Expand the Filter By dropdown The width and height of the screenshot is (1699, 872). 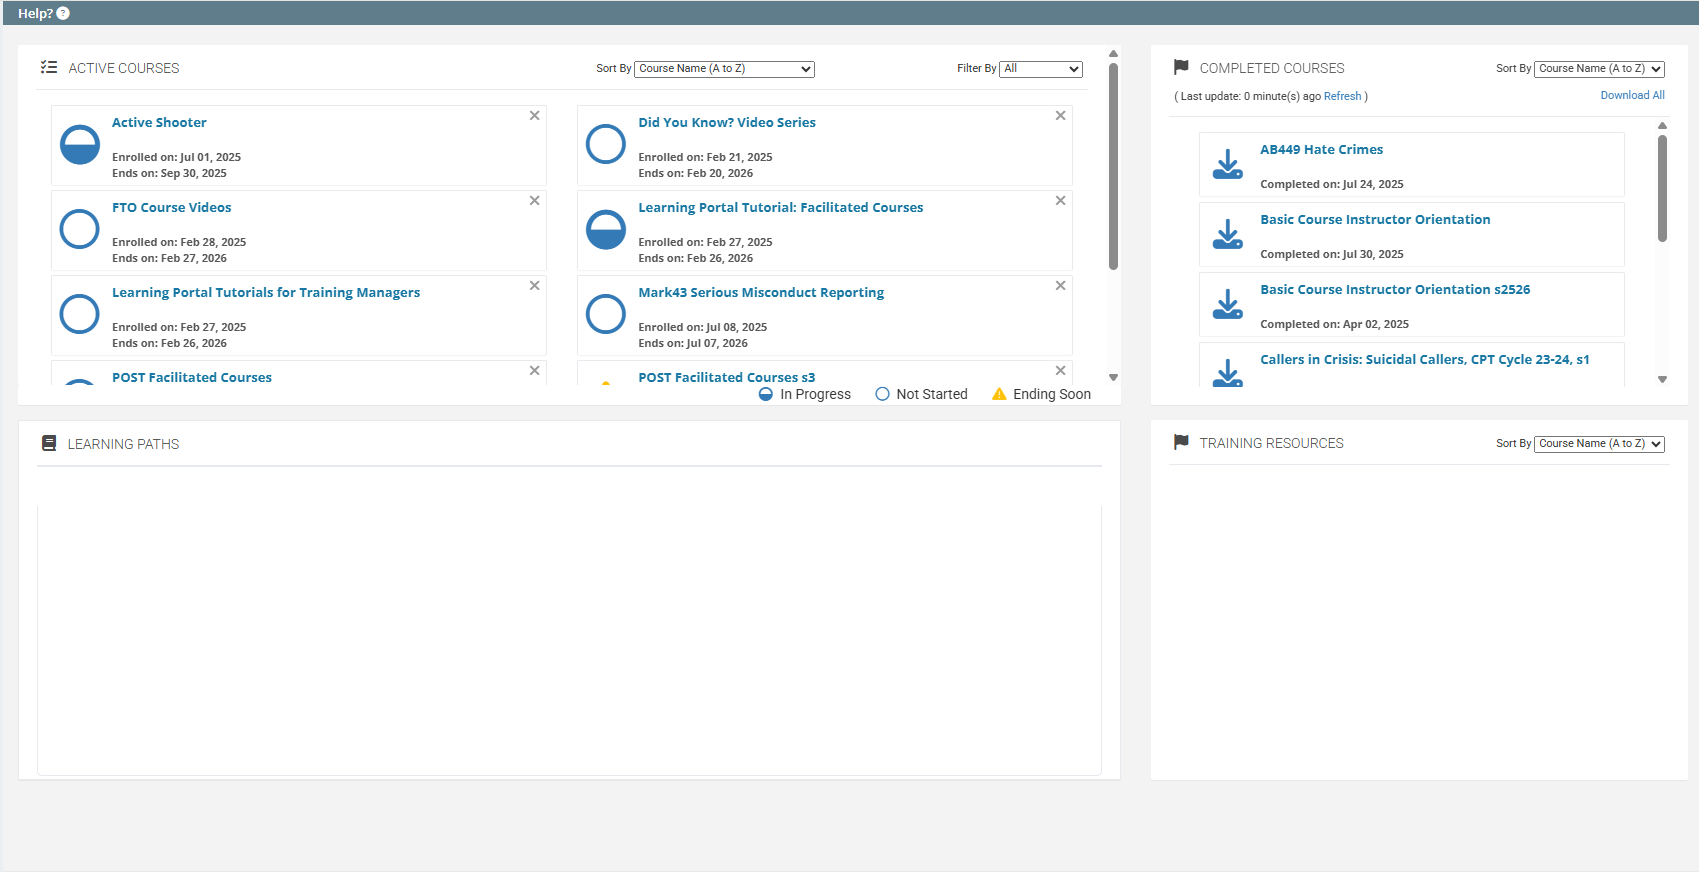coord(1041,69)
